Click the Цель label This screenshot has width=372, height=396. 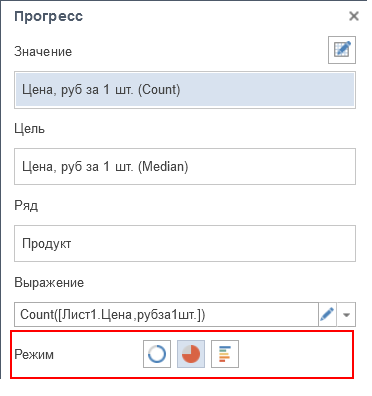click(29, 129)
